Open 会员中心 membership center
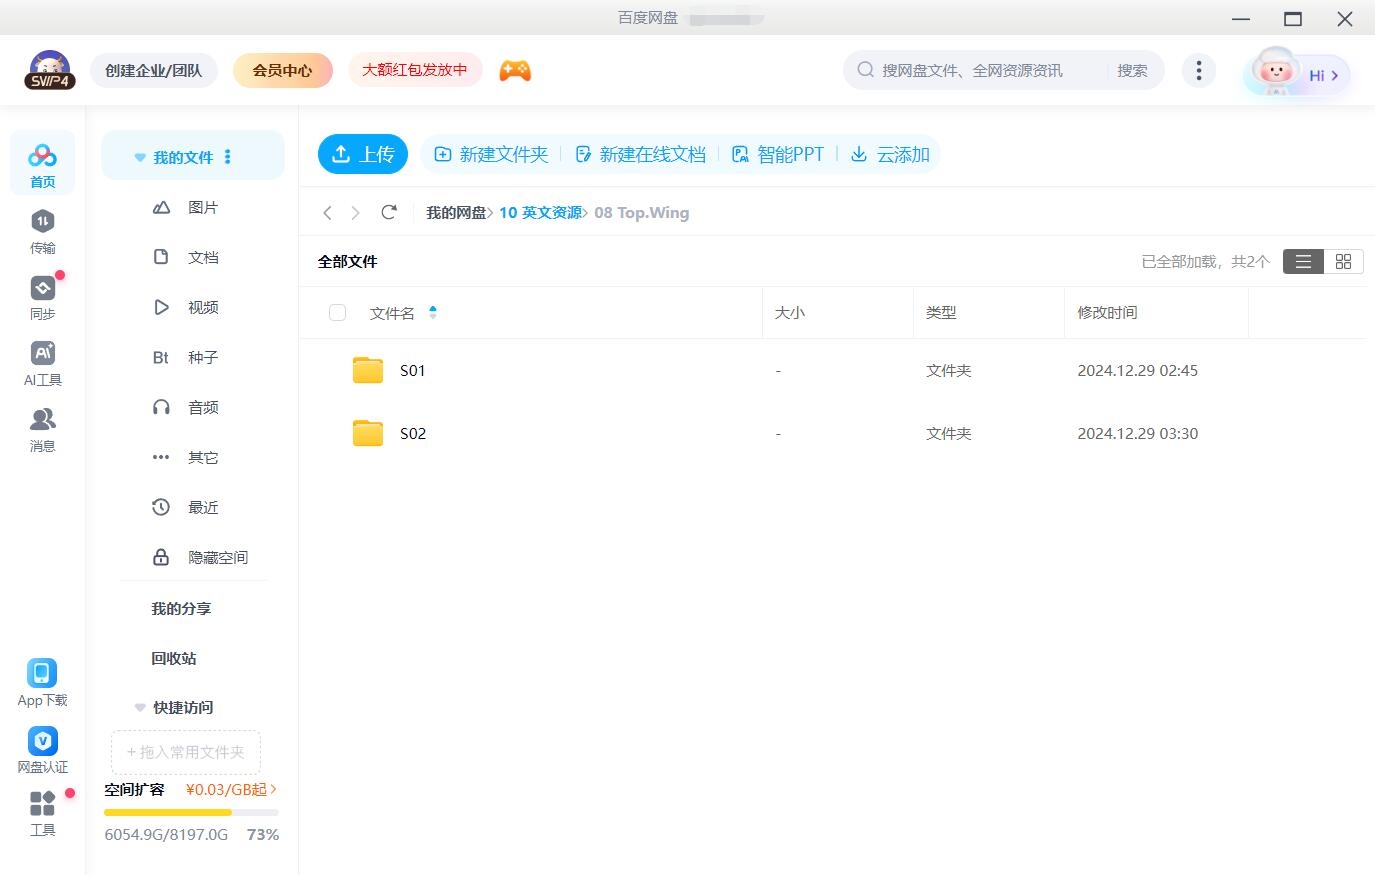This screenshot has height=875, width=1375. pyautogui.click(x=282, y=70)
